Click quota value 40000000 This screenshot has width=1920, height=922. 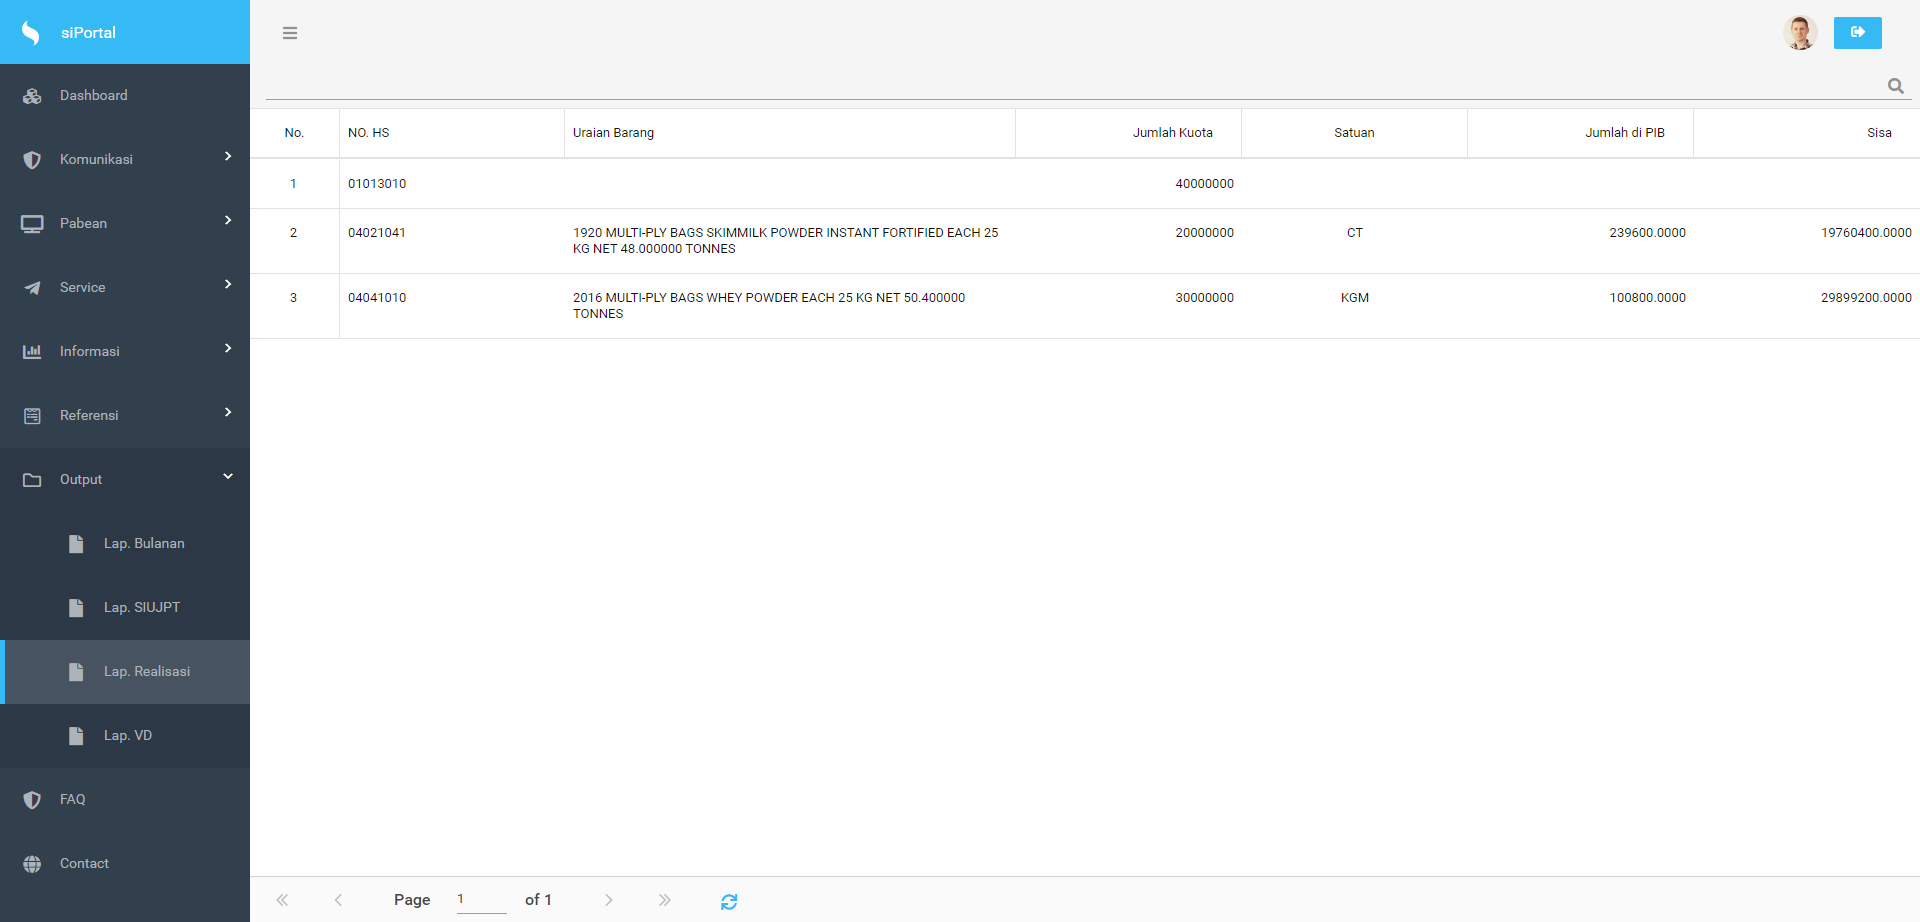tap(1204, 184)
